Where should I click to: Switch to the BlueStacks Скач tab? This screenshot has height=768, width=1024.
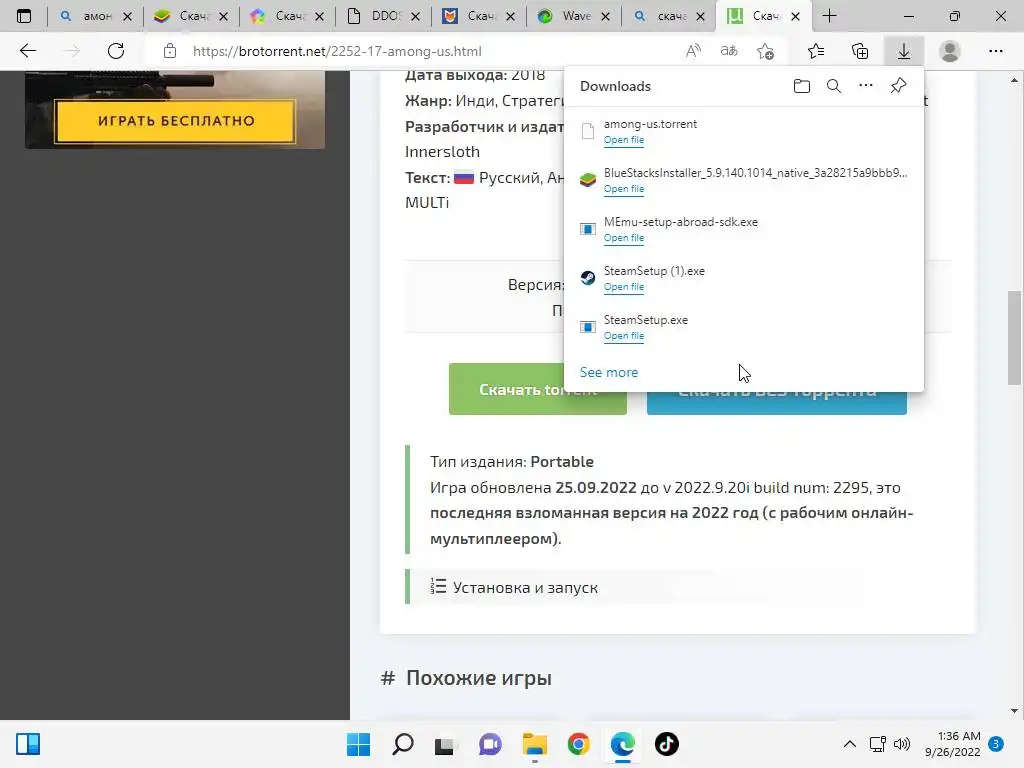click(191, 16)
